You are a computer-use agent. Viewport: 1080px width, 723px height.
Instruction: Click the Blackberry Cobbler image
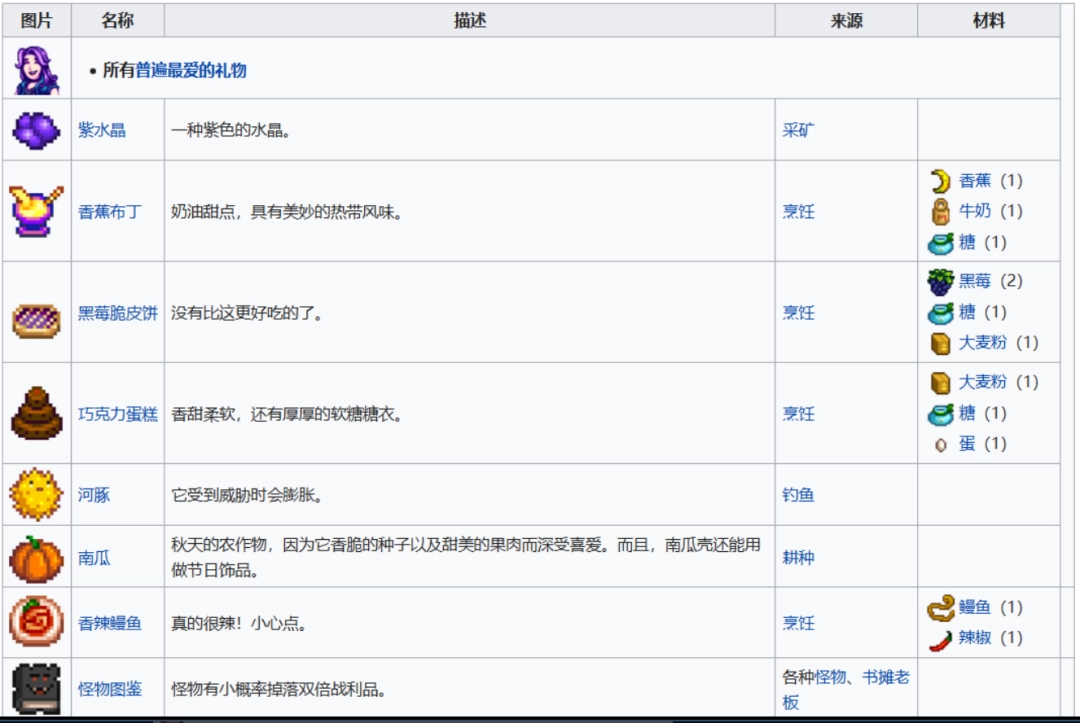coord(37,321)
